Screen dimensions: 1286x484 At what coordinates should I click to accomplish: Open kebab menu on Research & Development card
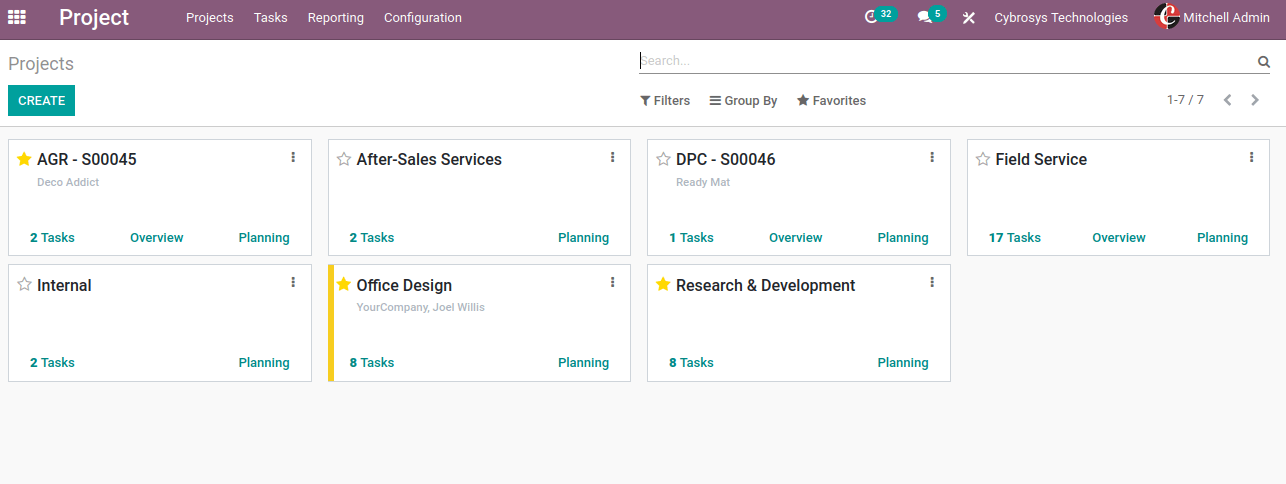tap(932, 282)
